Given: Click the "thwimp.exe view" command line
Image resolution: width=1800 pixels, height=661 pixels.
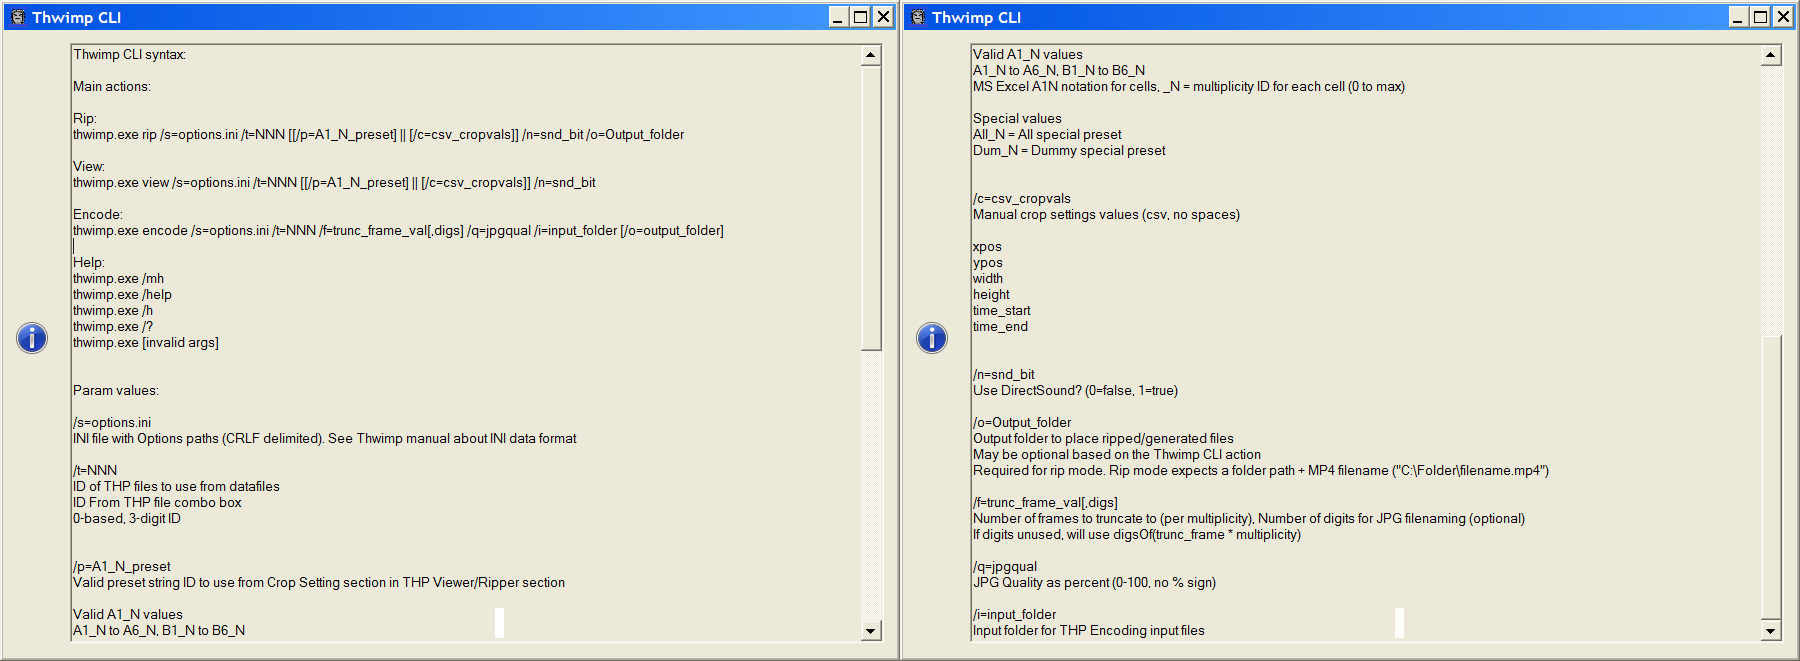Looking at the screenshot, I should (334, 183).
